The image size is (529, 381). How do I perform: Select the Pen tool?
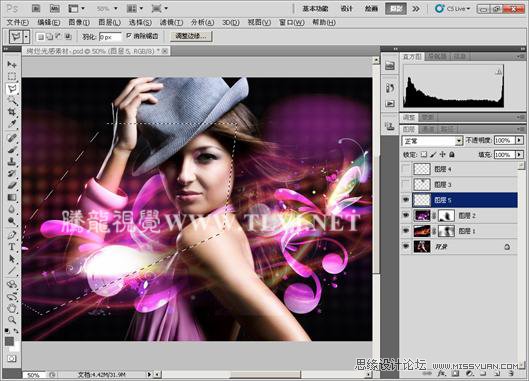tap(12, 235)
